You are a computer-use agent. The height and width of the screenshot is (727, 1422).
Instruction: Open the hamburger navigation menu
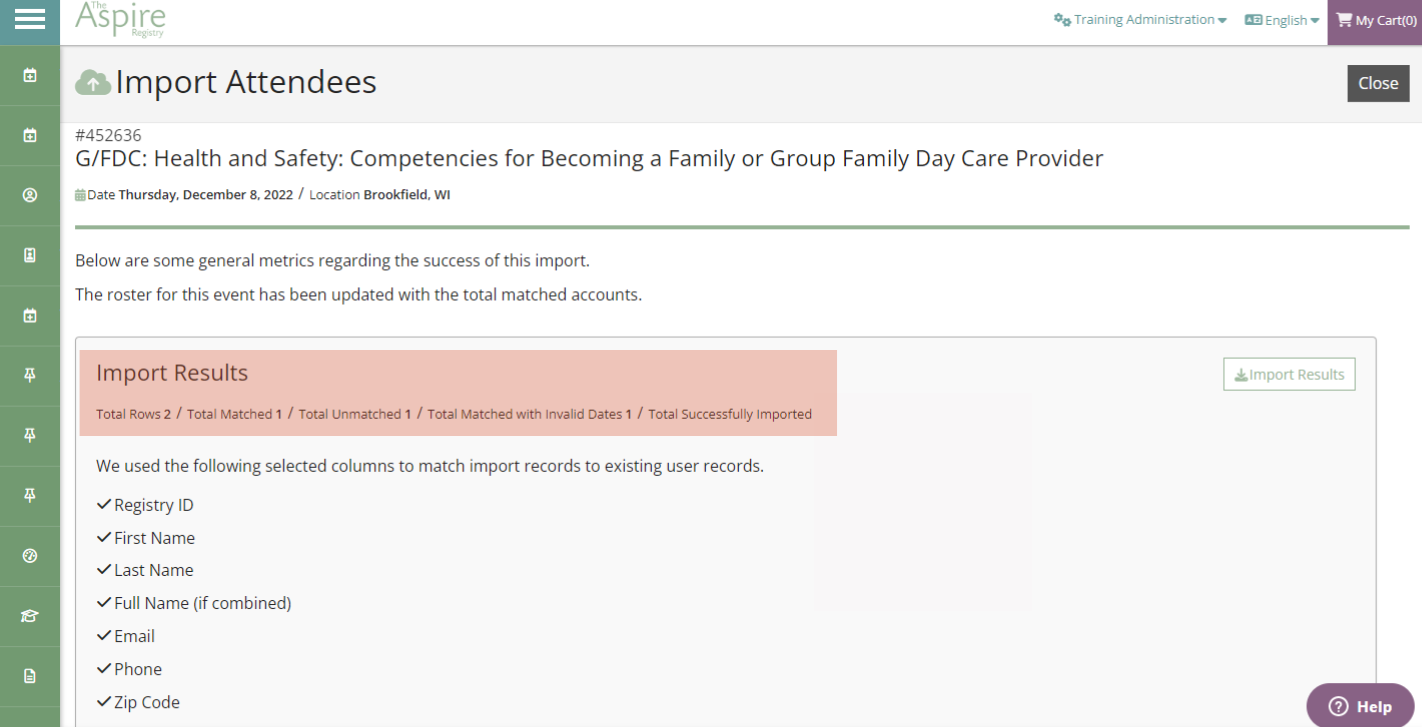pos(30,20)
